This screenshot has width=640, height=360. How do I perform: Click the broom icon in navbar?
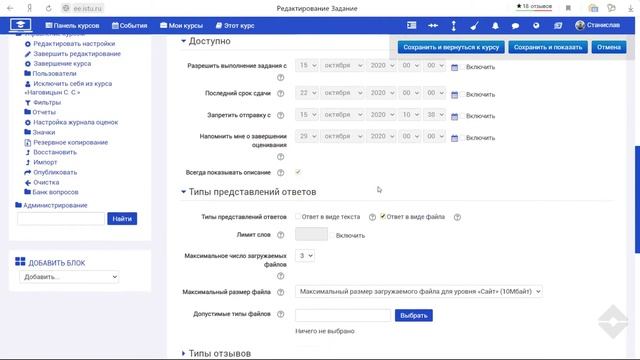point(474,26)
